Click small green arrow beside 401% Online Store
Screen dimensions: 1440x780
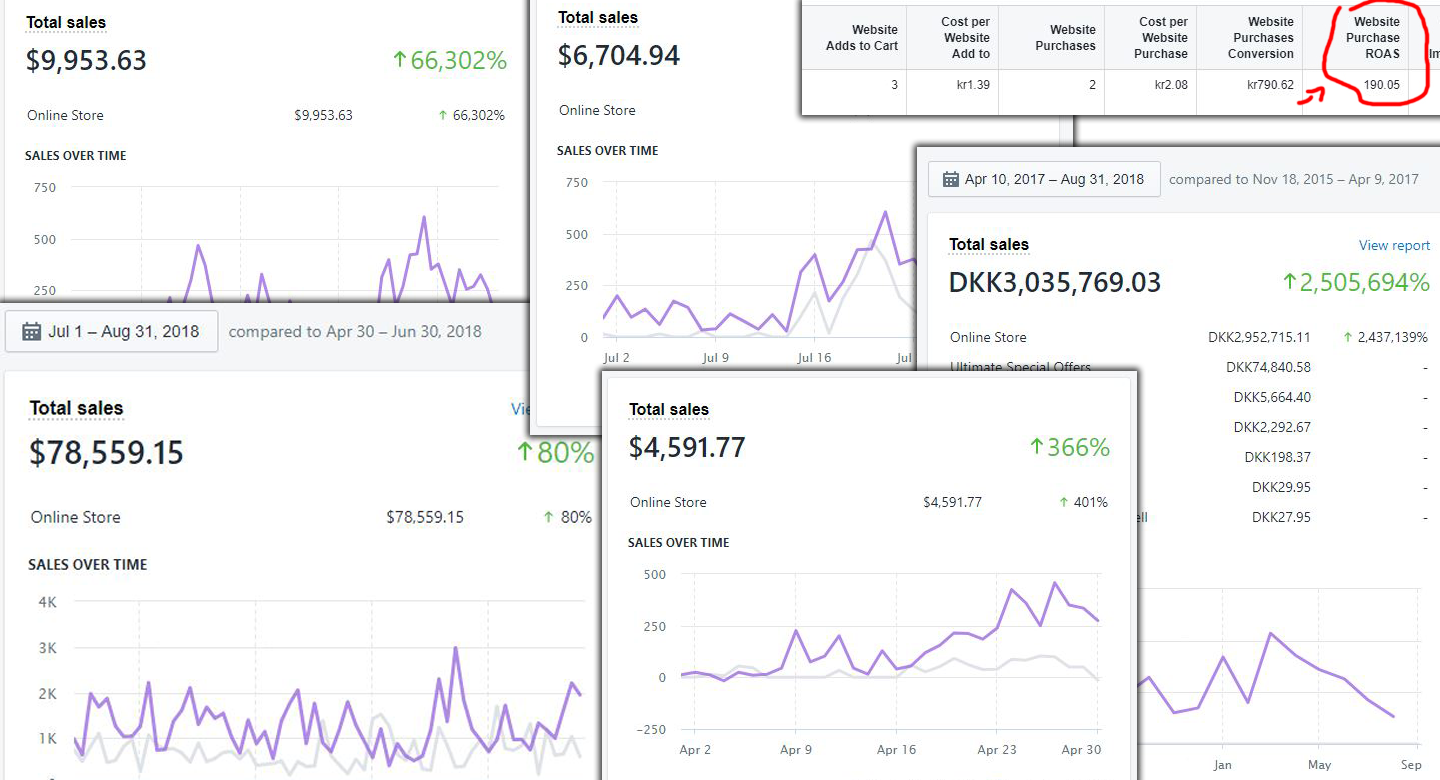pyautogui.click(x=1065, y=503)
